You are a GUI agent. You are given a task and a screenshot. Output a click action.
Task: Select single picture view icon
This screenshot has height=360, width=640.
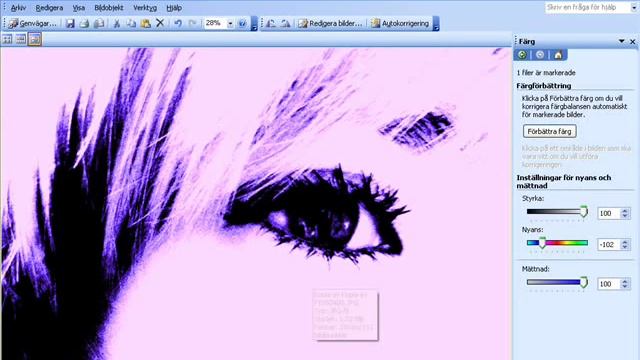[35, 39]
